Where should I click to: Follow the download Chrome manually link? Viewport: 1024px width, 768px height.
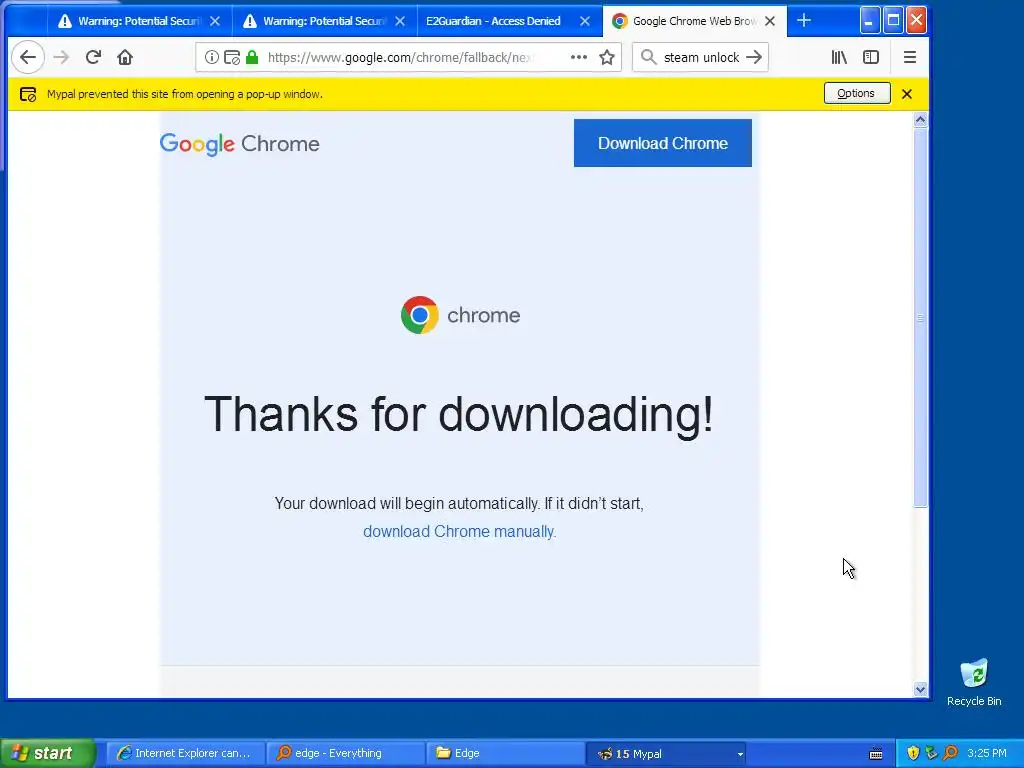pos(459,532)
